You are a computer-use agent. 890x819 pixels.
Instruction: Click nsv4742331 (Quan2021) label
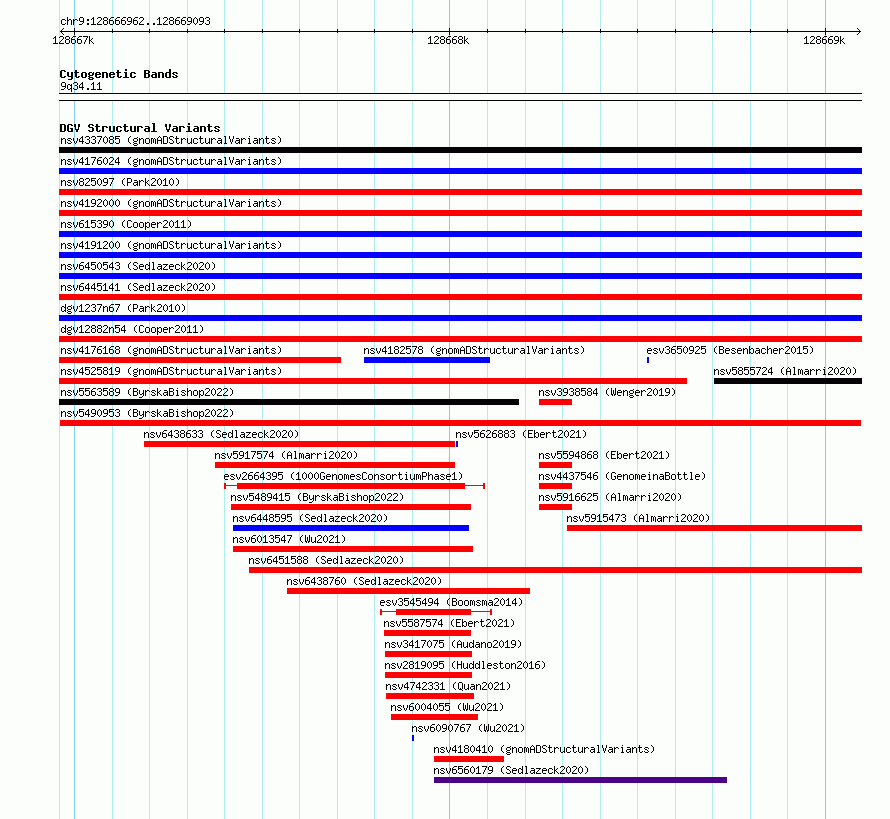pyautogui.click(x=448, y=686)
